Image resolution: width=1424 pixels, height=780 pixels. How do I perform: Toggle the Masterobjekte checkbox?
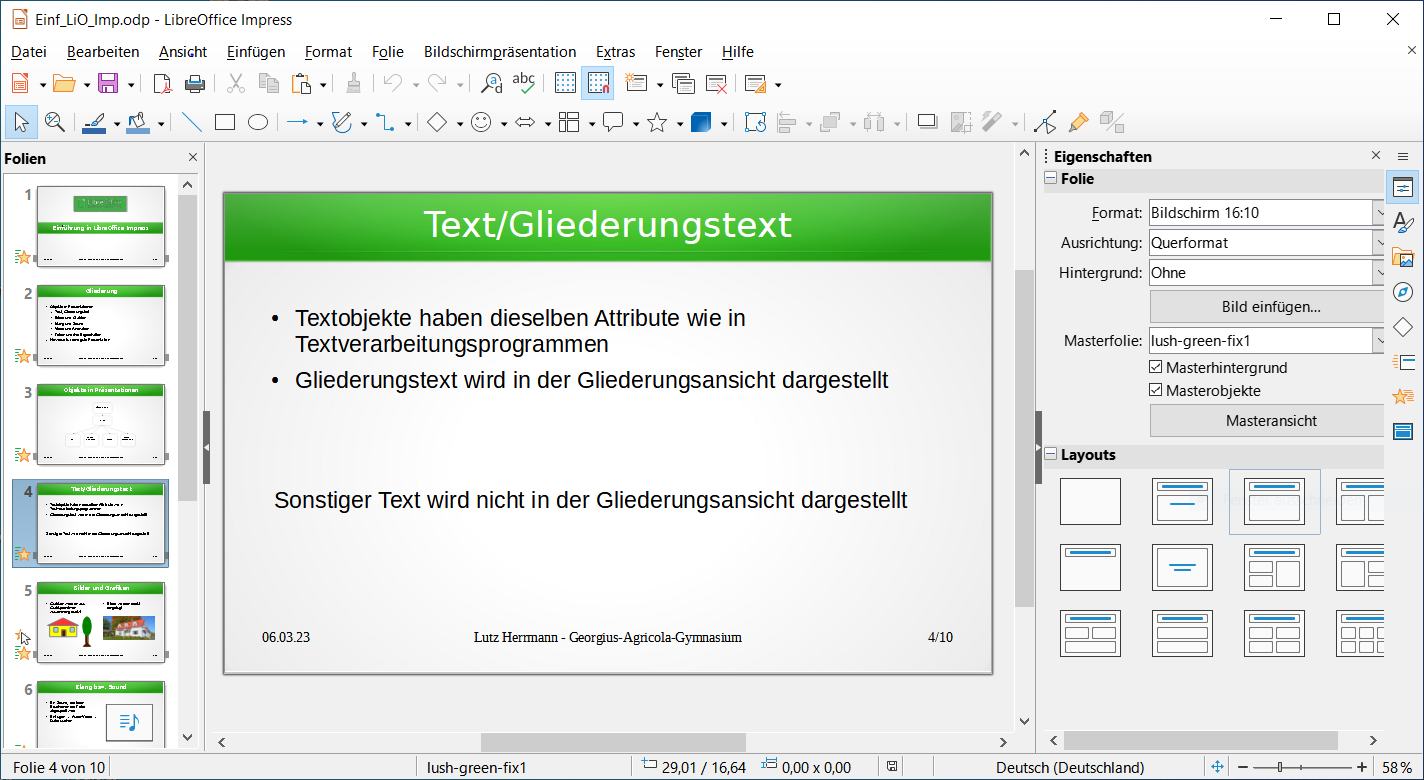(1157, 391)
